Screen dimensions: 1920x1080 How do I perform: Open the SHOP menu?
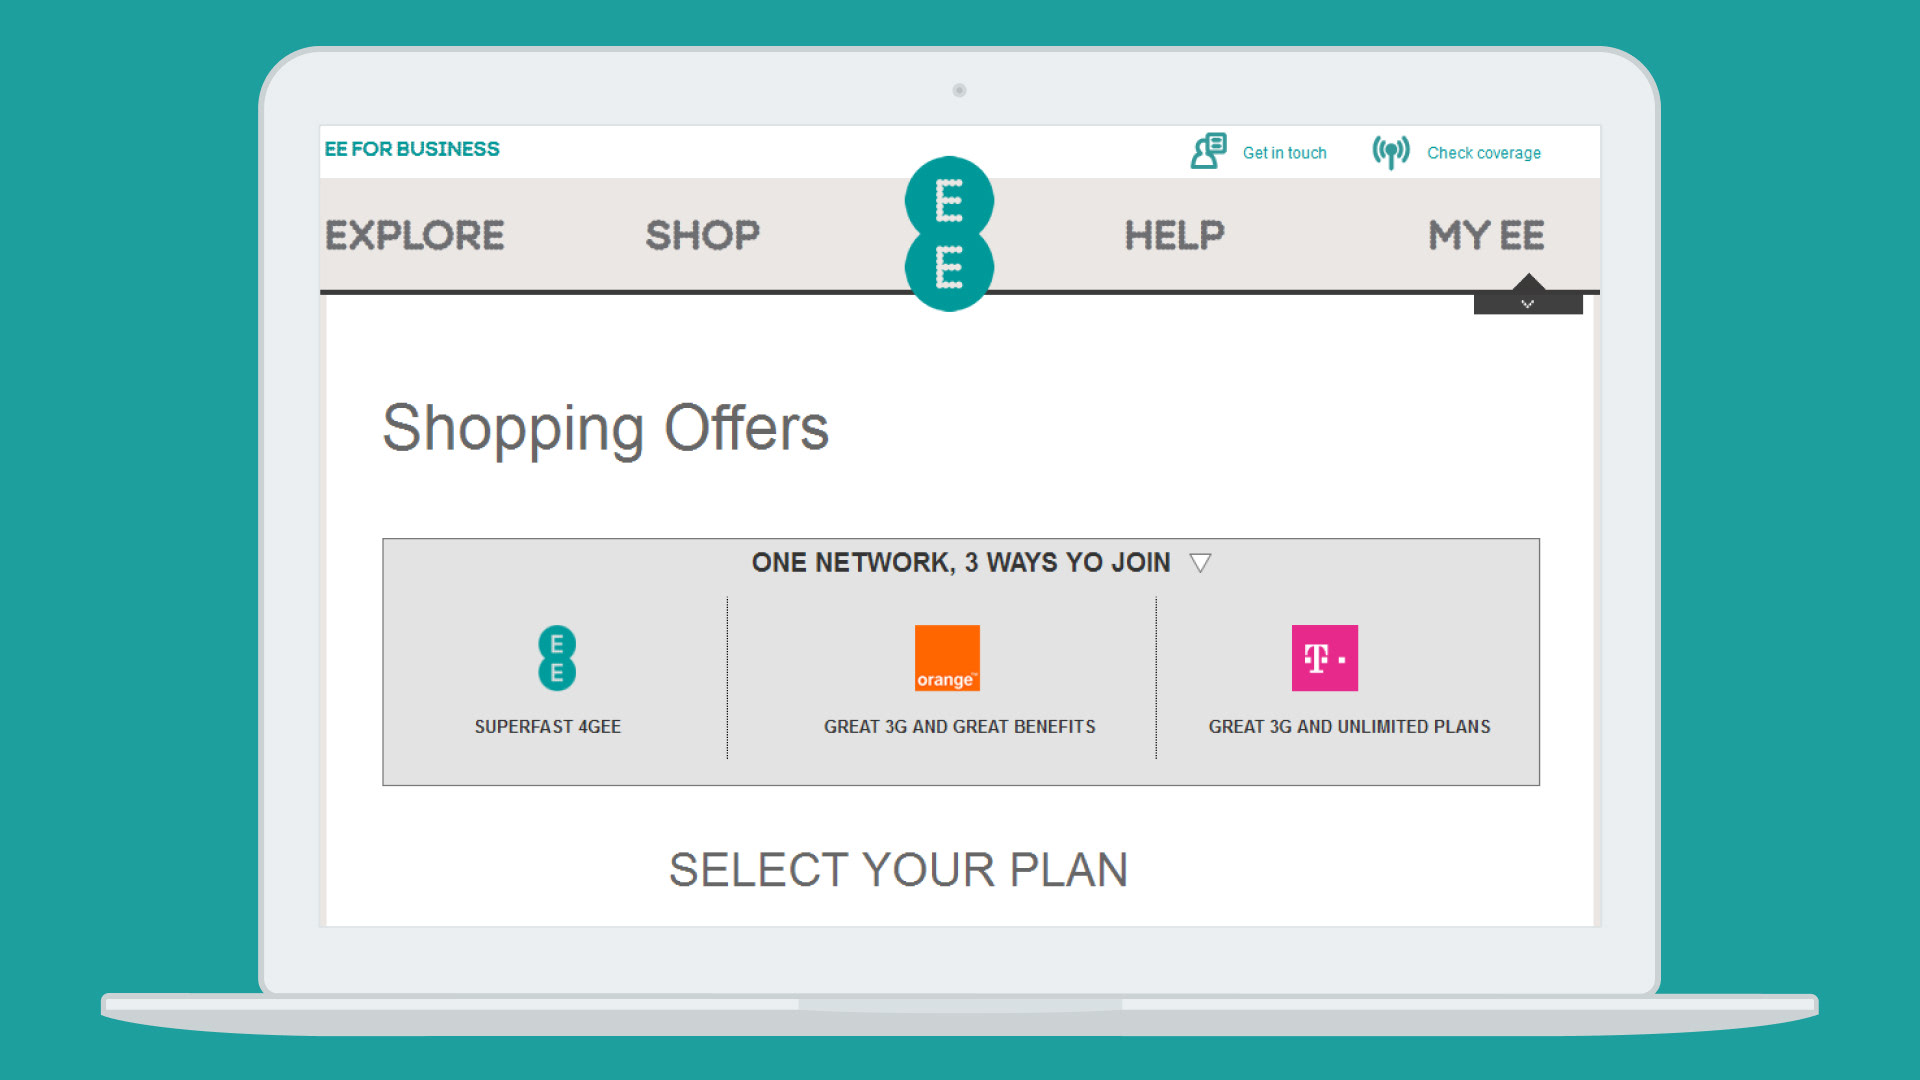click(703, 236)
